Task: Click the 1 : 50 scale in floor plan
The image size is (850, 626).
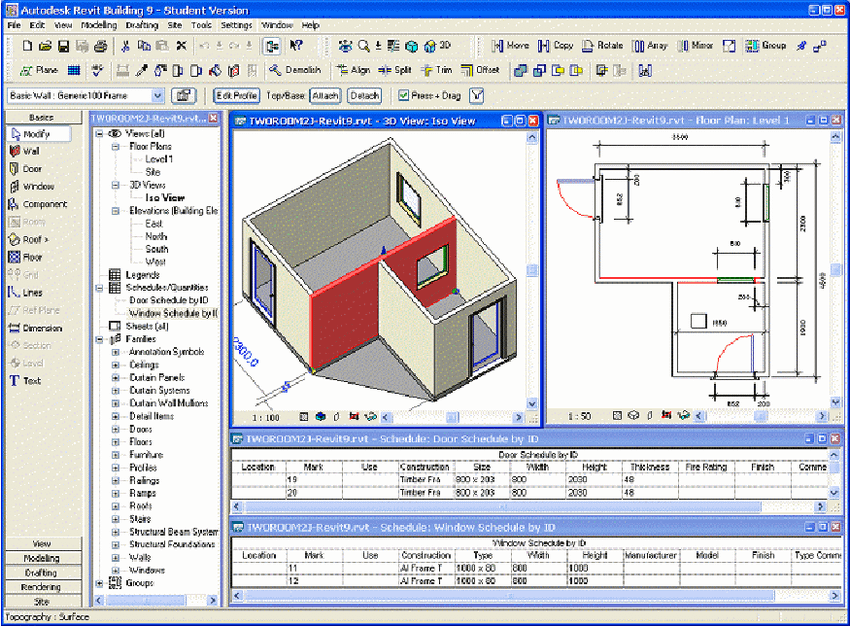Action: (579, 417)
